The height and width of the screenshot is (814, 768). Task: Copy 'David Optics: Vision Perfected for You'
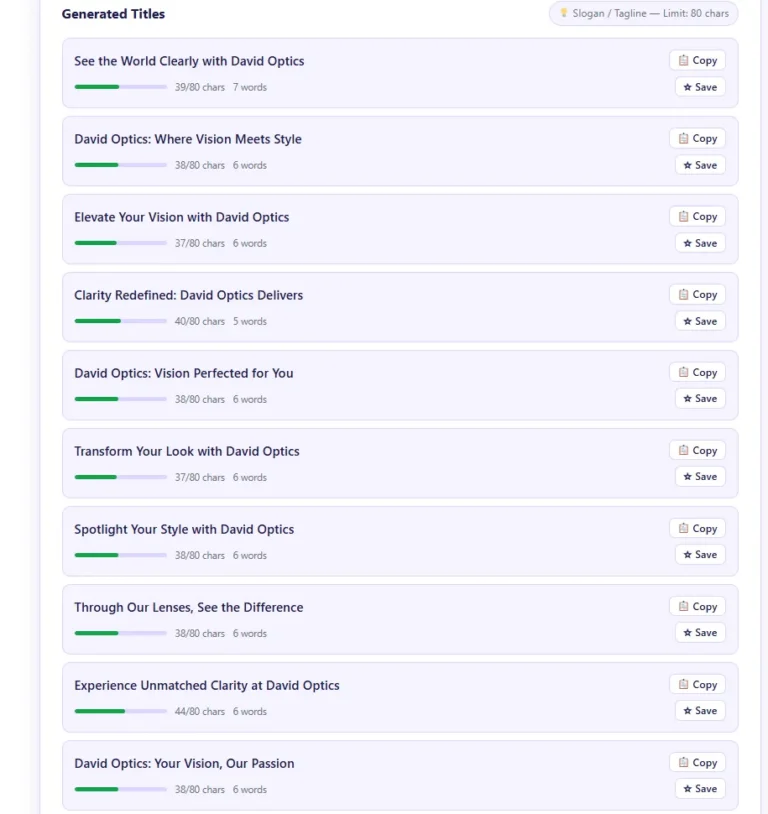[697, 373]
